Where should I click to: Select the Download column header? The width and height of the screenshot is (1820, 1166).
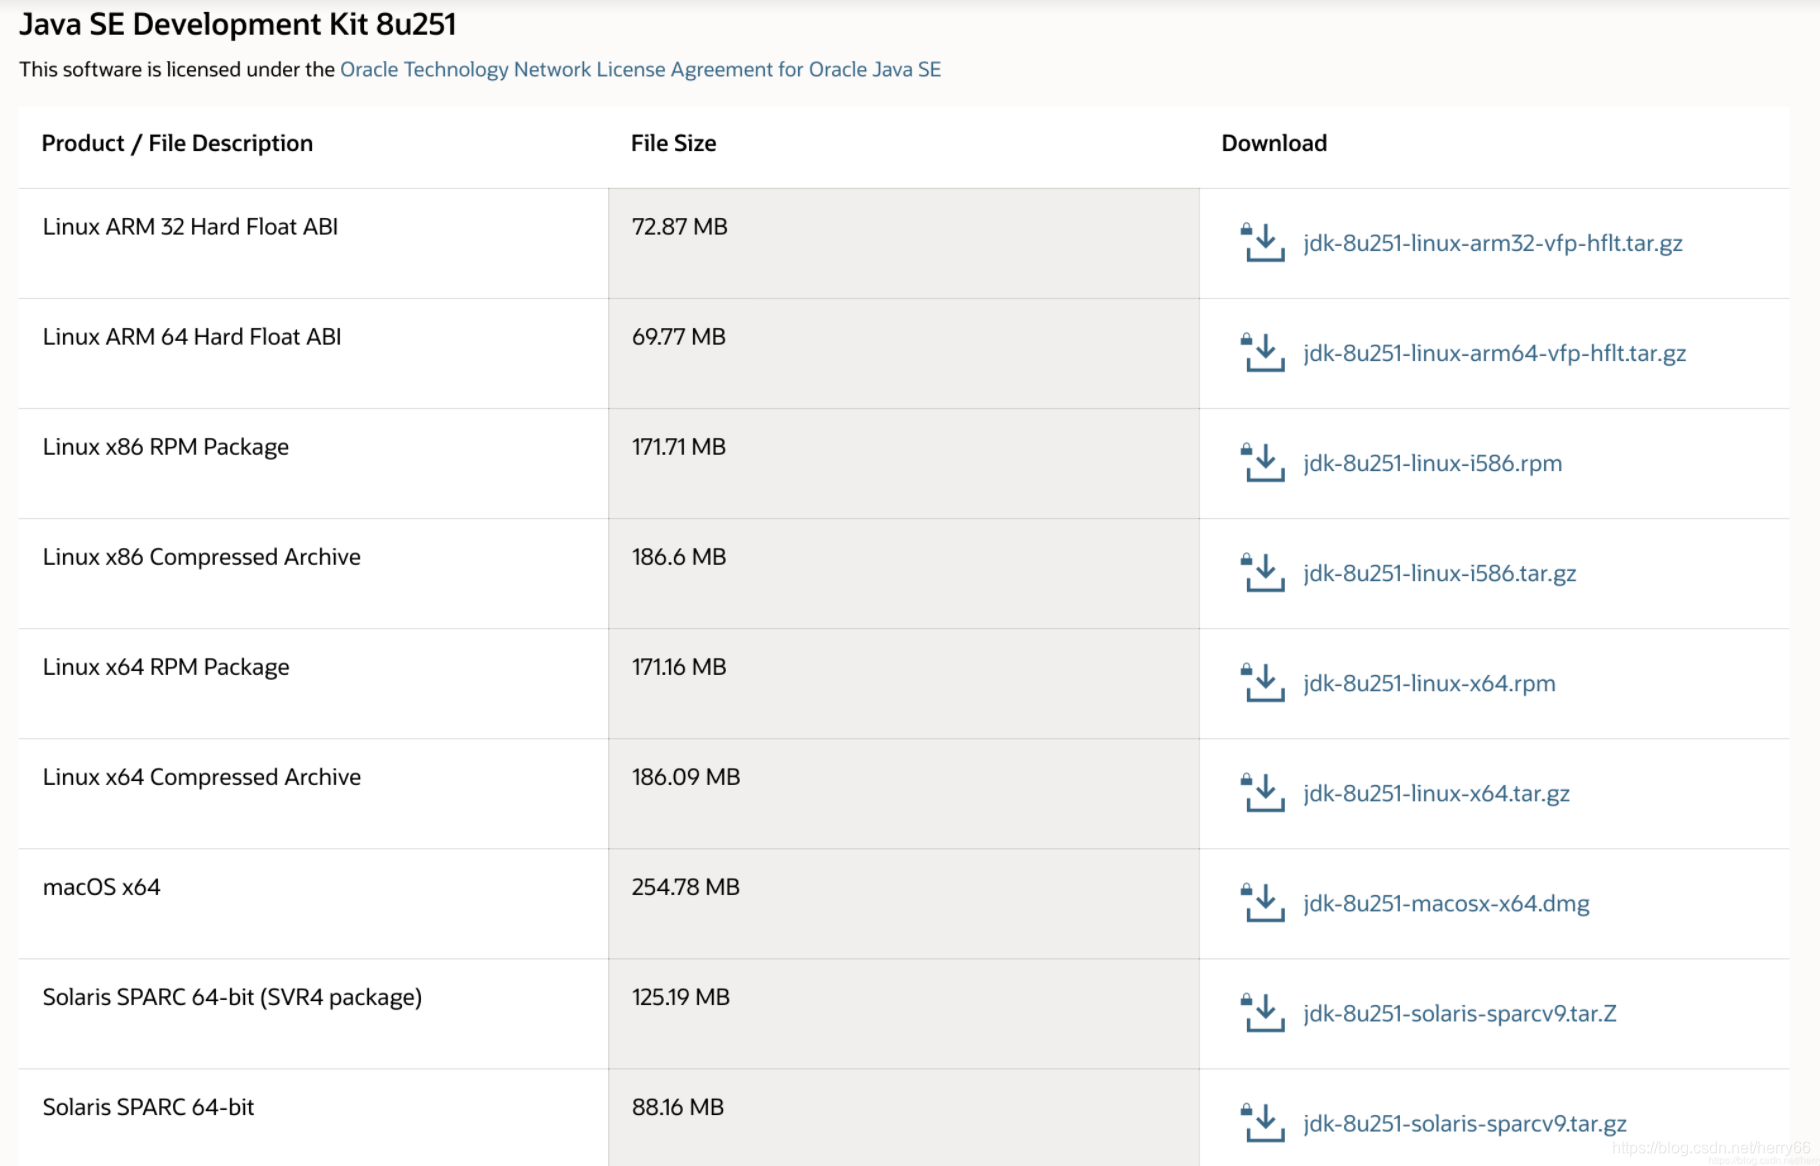click(x=1274, y=143)
